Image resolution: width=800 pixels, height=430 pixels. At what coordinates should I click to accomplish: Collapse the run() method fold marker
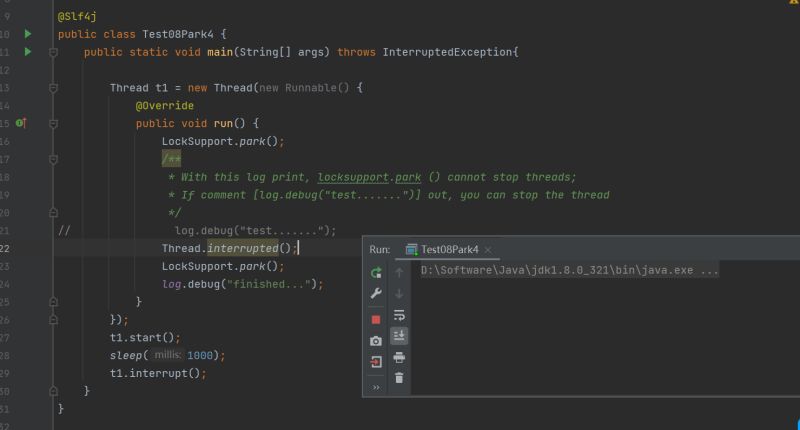tap(53, 123)
